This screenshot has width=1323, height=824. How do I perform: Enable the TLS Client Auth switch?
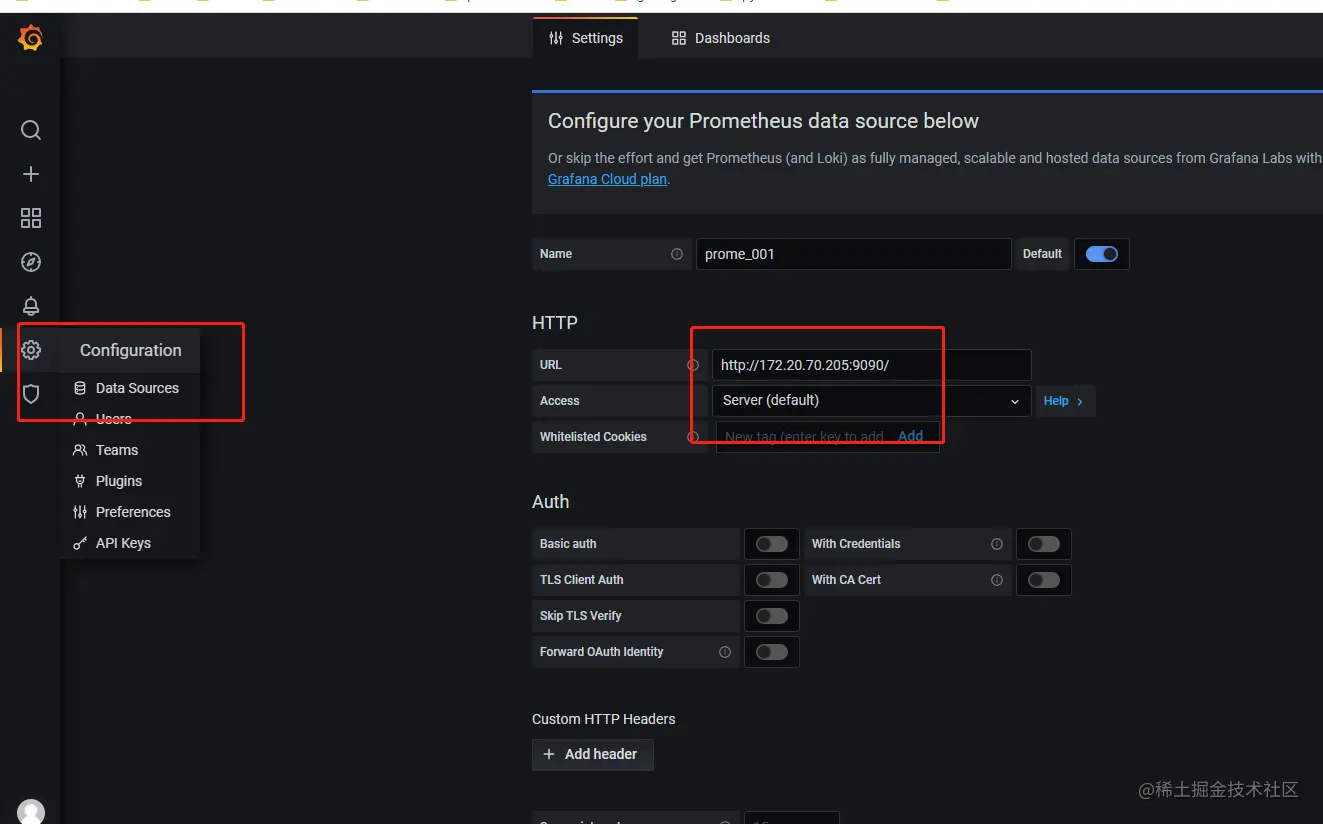point(772,580)
